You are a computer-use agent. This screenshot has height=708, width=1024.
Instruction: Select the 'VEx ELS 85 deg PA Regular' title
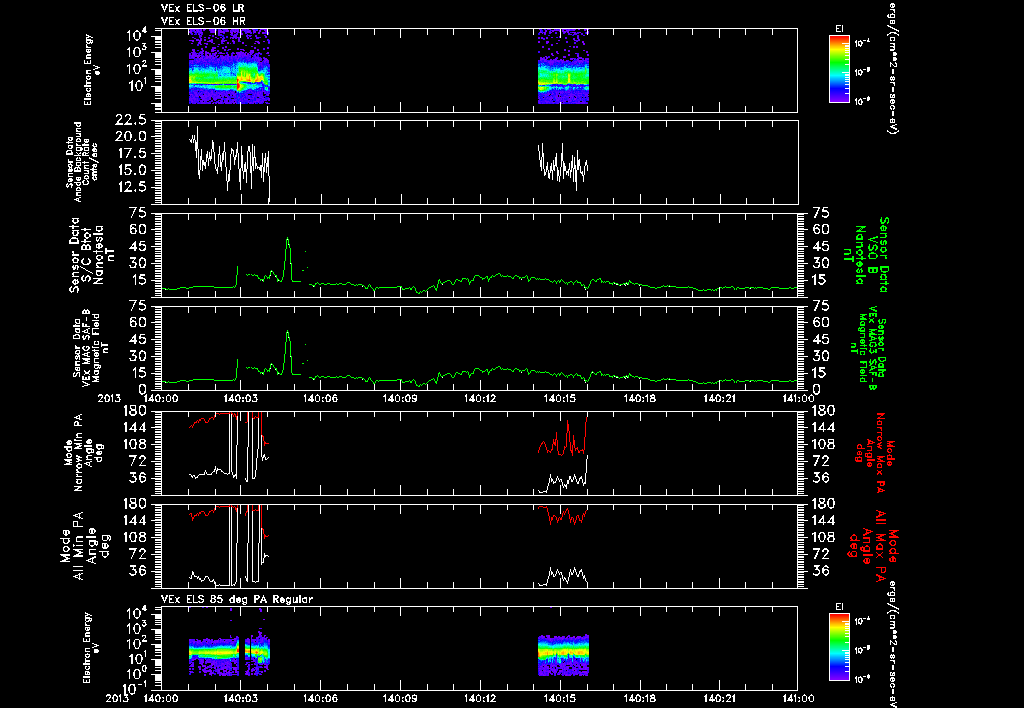pos(237,599)
